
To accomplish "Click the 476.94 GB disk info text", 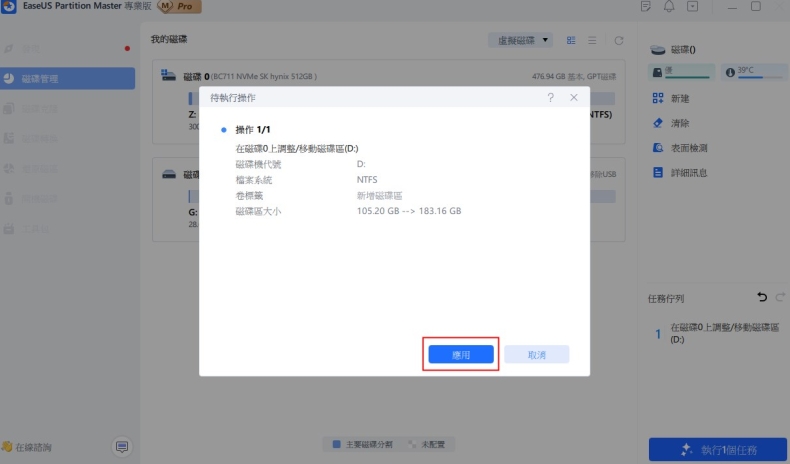I will point(574,77).
